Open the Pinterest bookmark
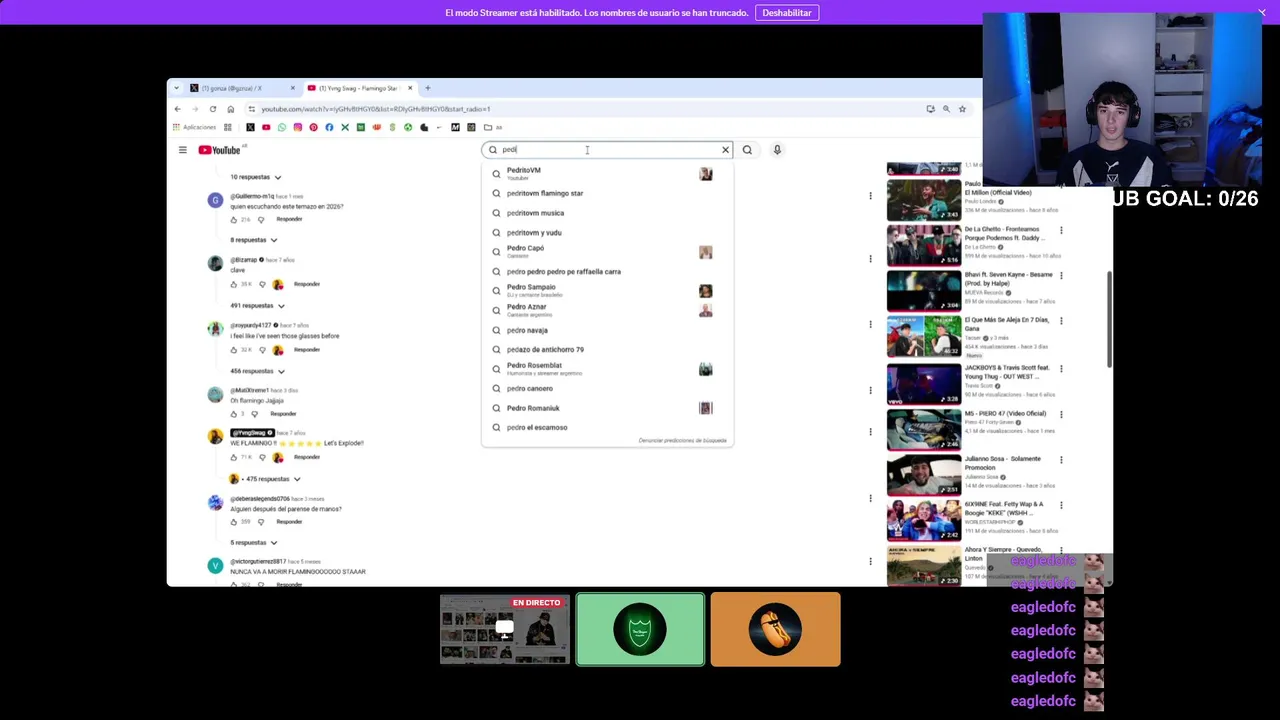This screenshot has width=1280, height=720. [313, 127]
